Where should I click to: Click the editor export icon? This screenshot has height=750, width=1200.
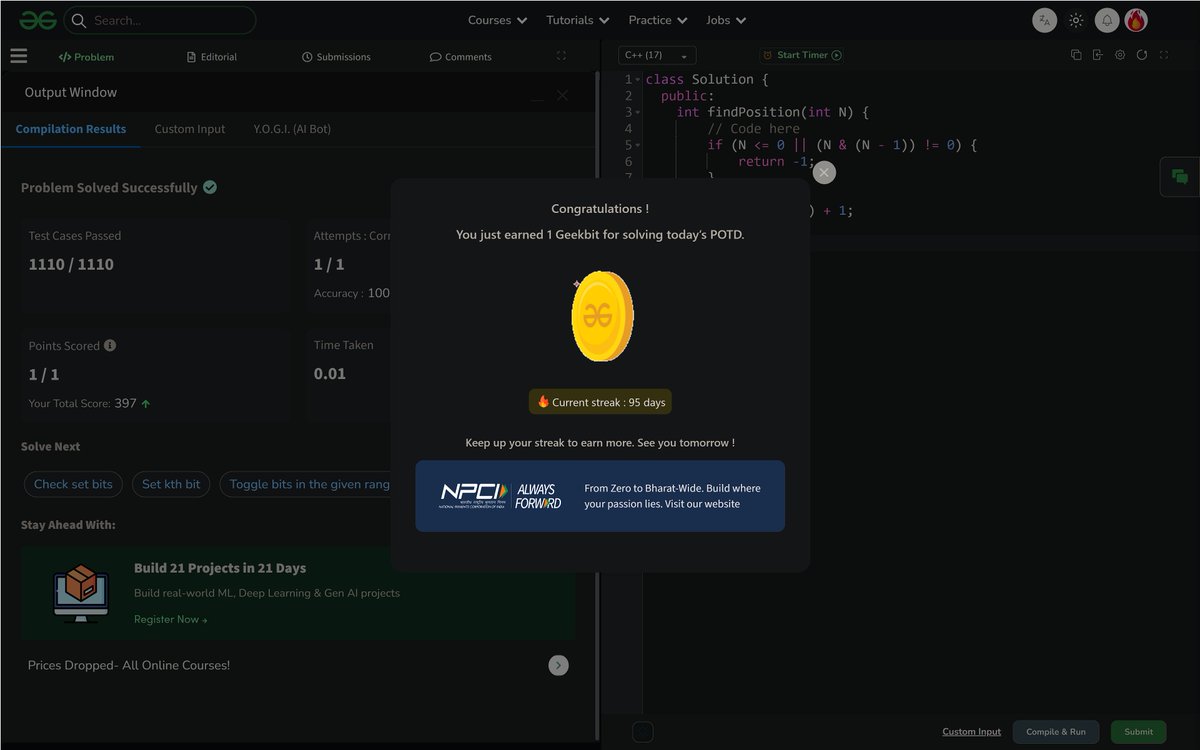pos(1097,55)
